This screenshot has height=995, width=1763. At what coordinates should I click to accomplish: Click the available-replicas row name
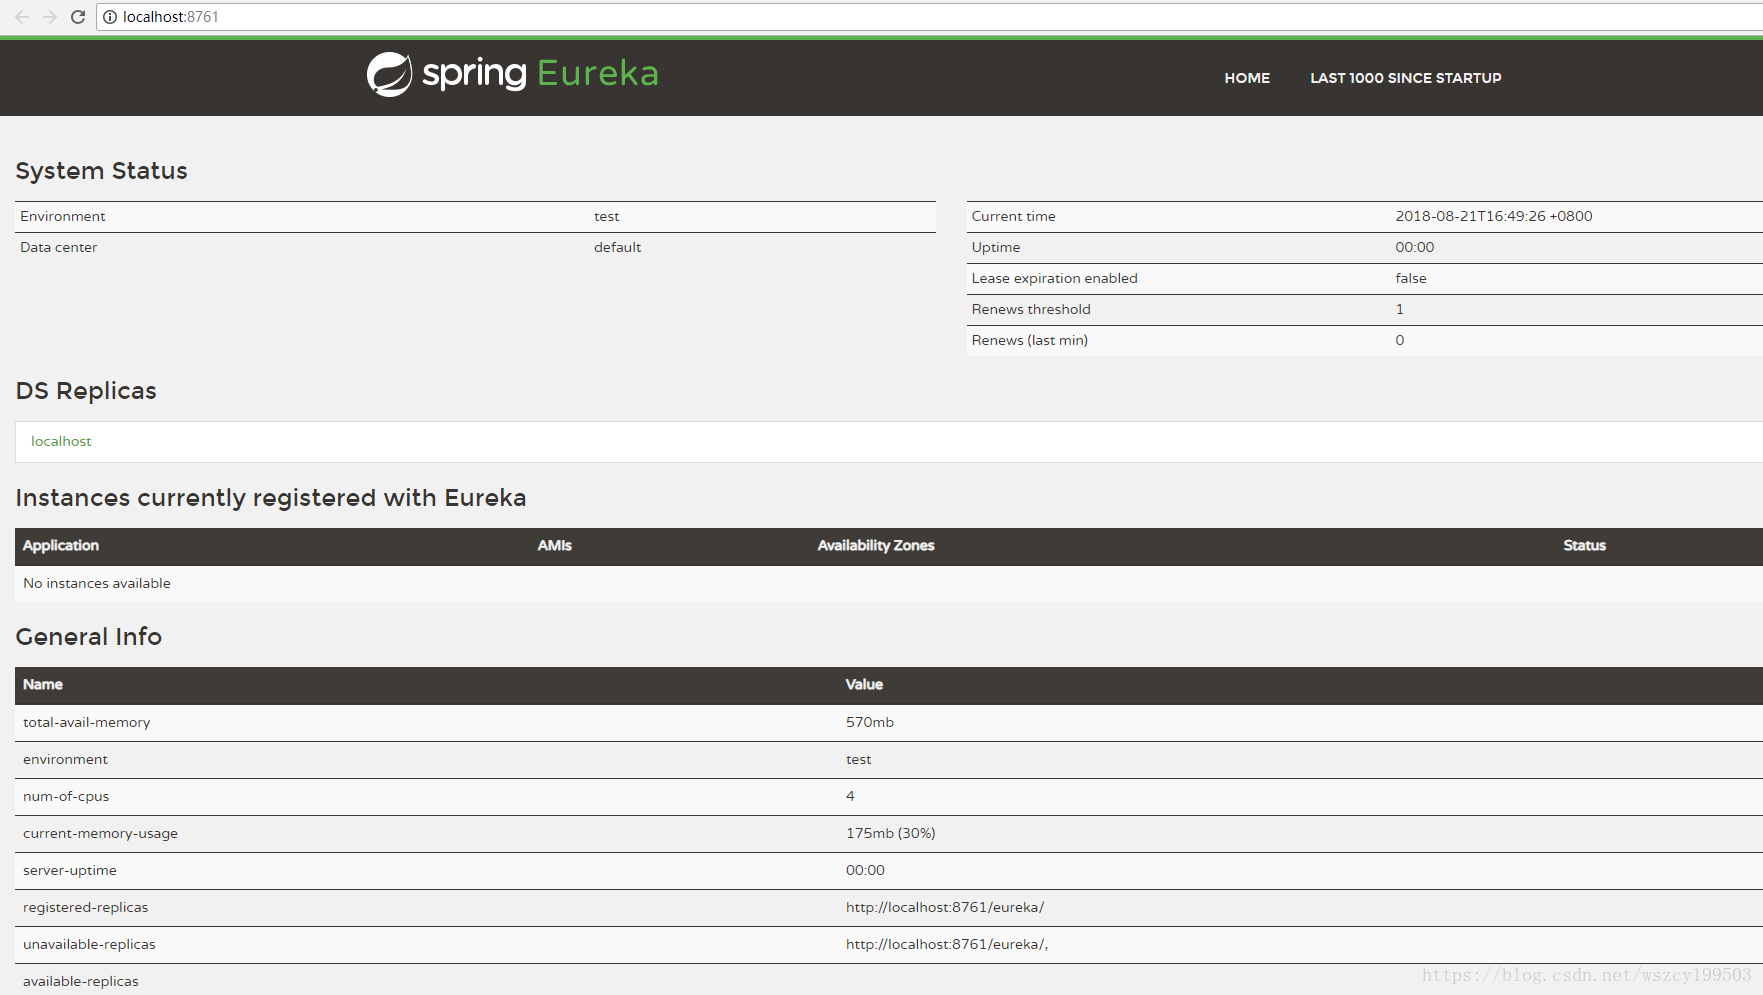tap(81, 981)
